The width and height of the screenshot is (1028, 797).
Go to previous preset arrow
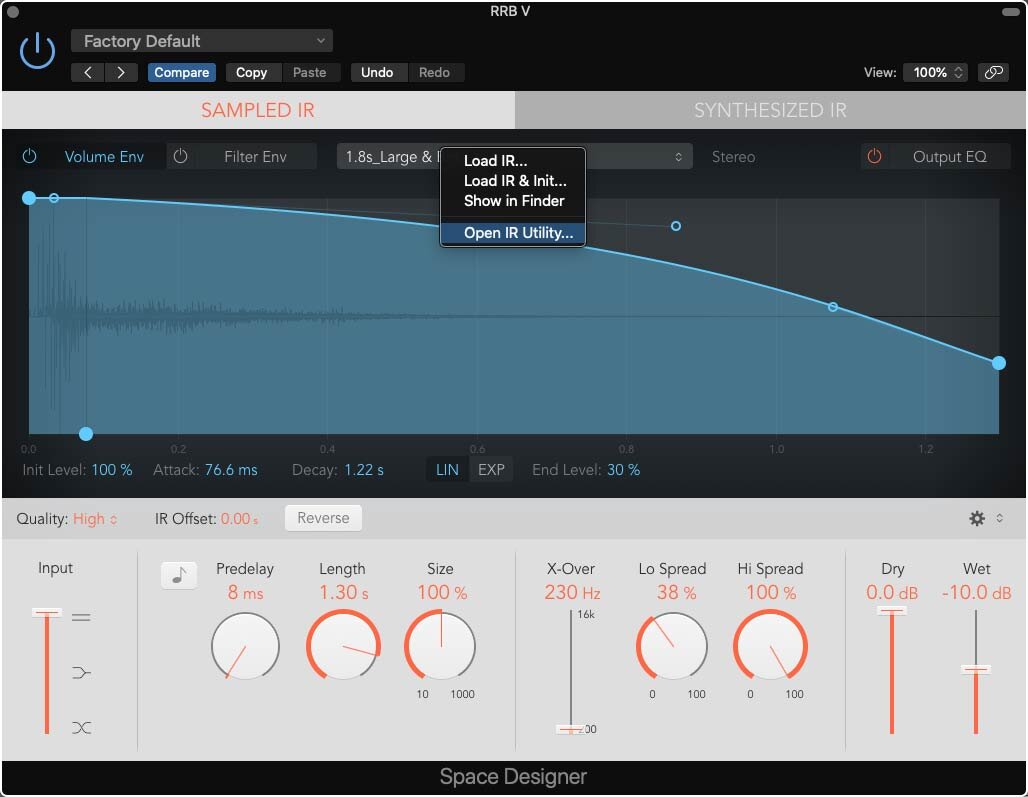coord(88,72)
